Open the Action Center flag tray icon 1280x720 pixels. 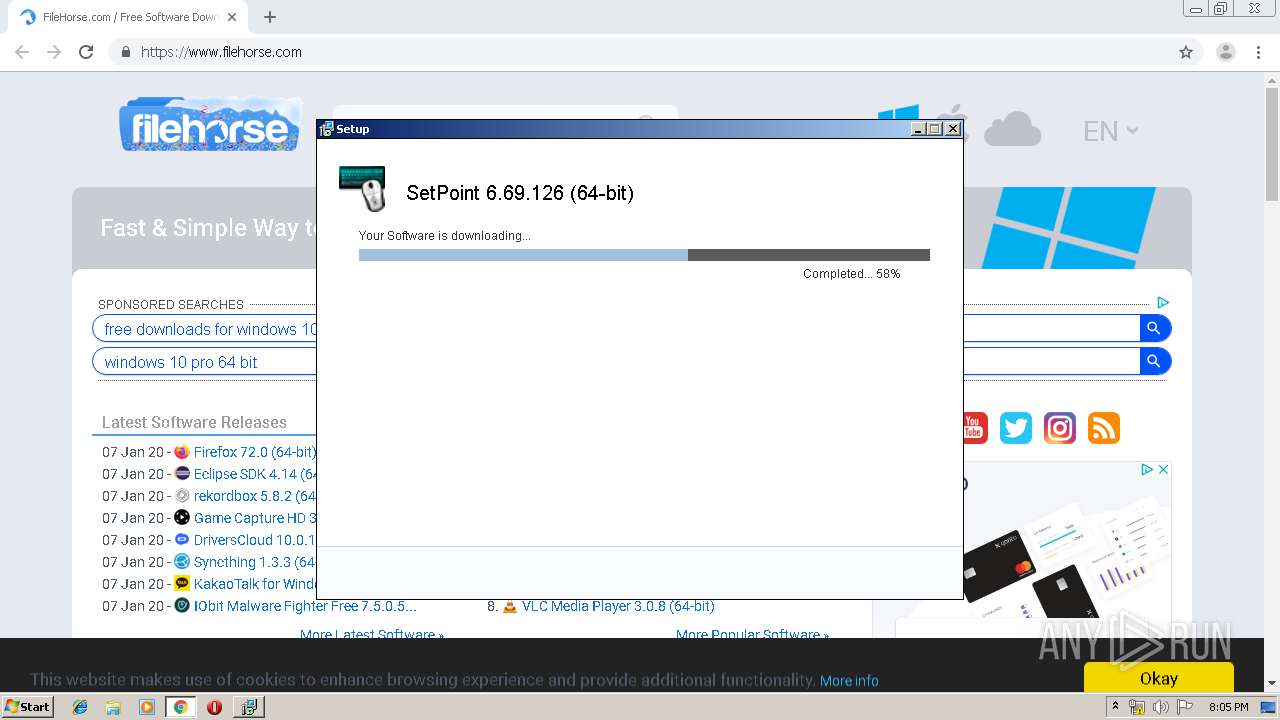pyautogui.click(x=1185, y=707)
